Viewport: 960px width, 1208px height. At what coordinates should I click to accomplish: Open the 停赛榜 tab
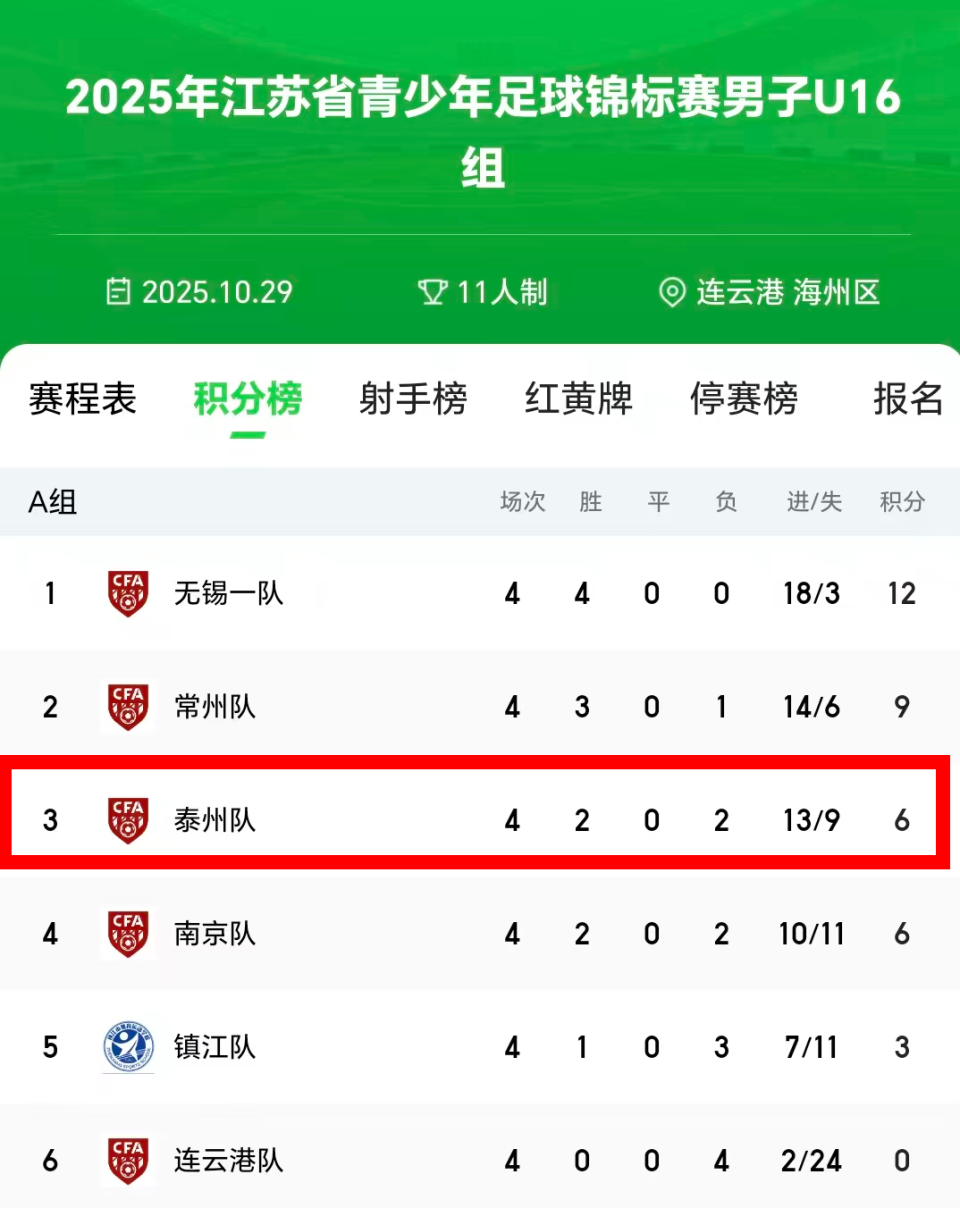[743, 399]
